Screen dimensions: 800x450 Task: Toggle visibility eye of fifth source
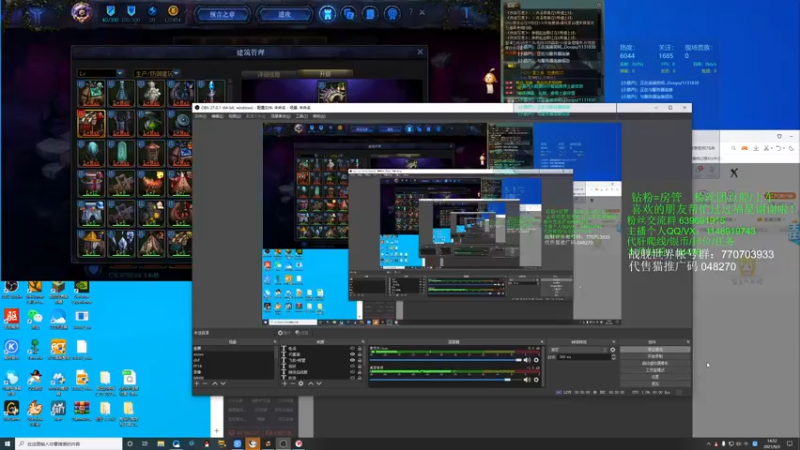[x=352, y=372]
